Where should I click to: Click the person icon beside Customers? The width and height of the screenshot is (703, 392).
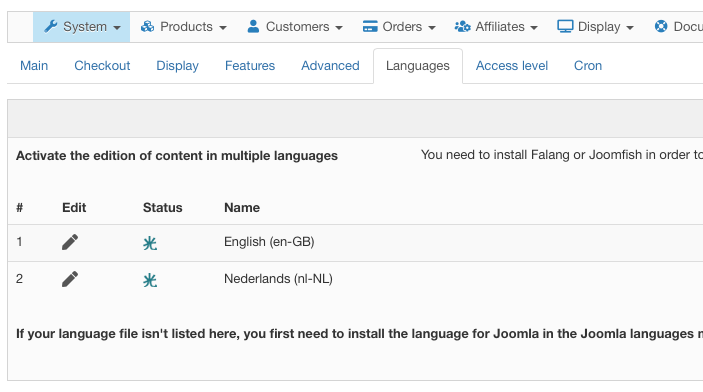click(253, 26)
